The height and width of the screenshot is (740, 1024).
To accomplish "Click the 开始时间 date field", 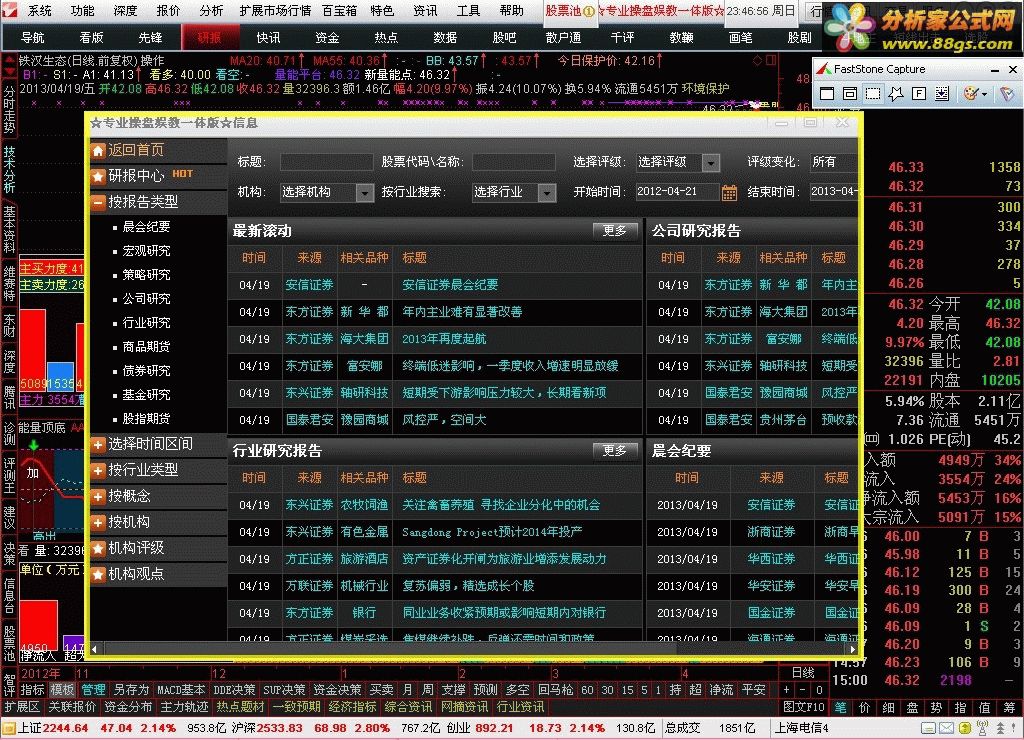I will (x=677, y=192).
